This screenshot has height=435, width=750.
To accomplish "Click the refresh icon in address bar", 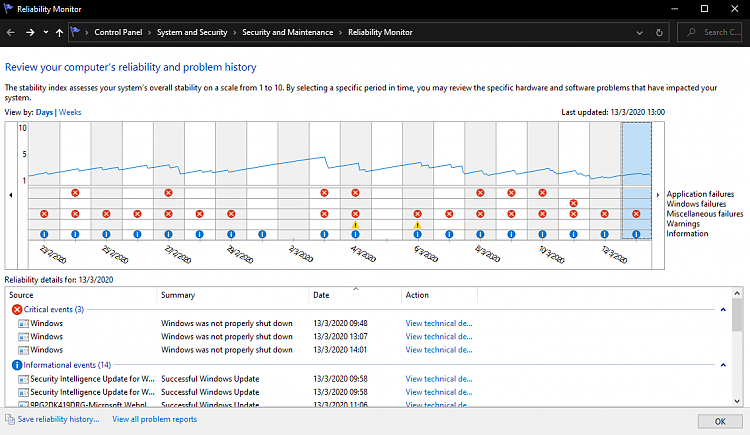I will tap(659, 33).
